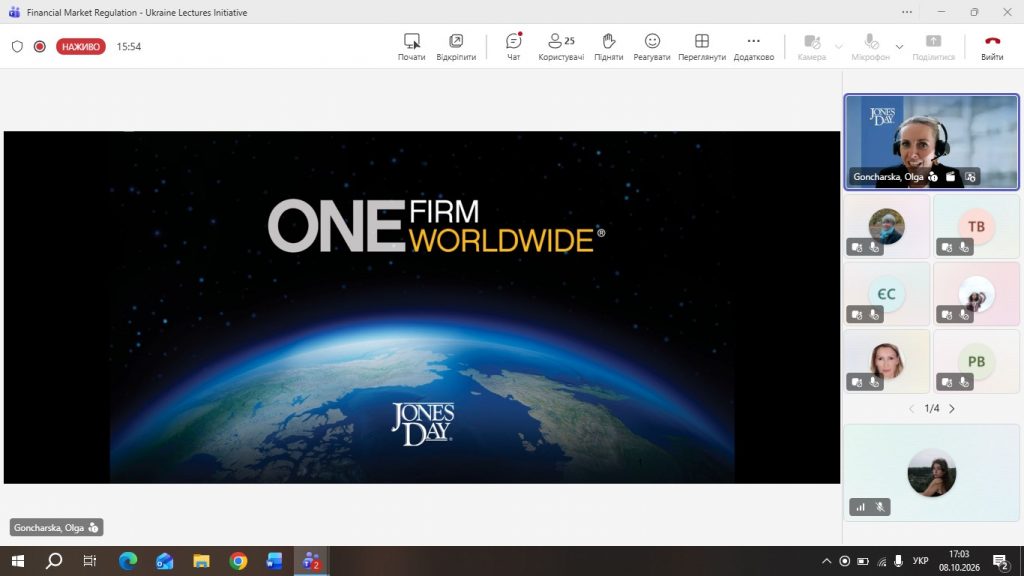The height and width of the screenshot is (576, 1024).
Task: Open Task View on the taskbar
Action: [x=90, y=561]
